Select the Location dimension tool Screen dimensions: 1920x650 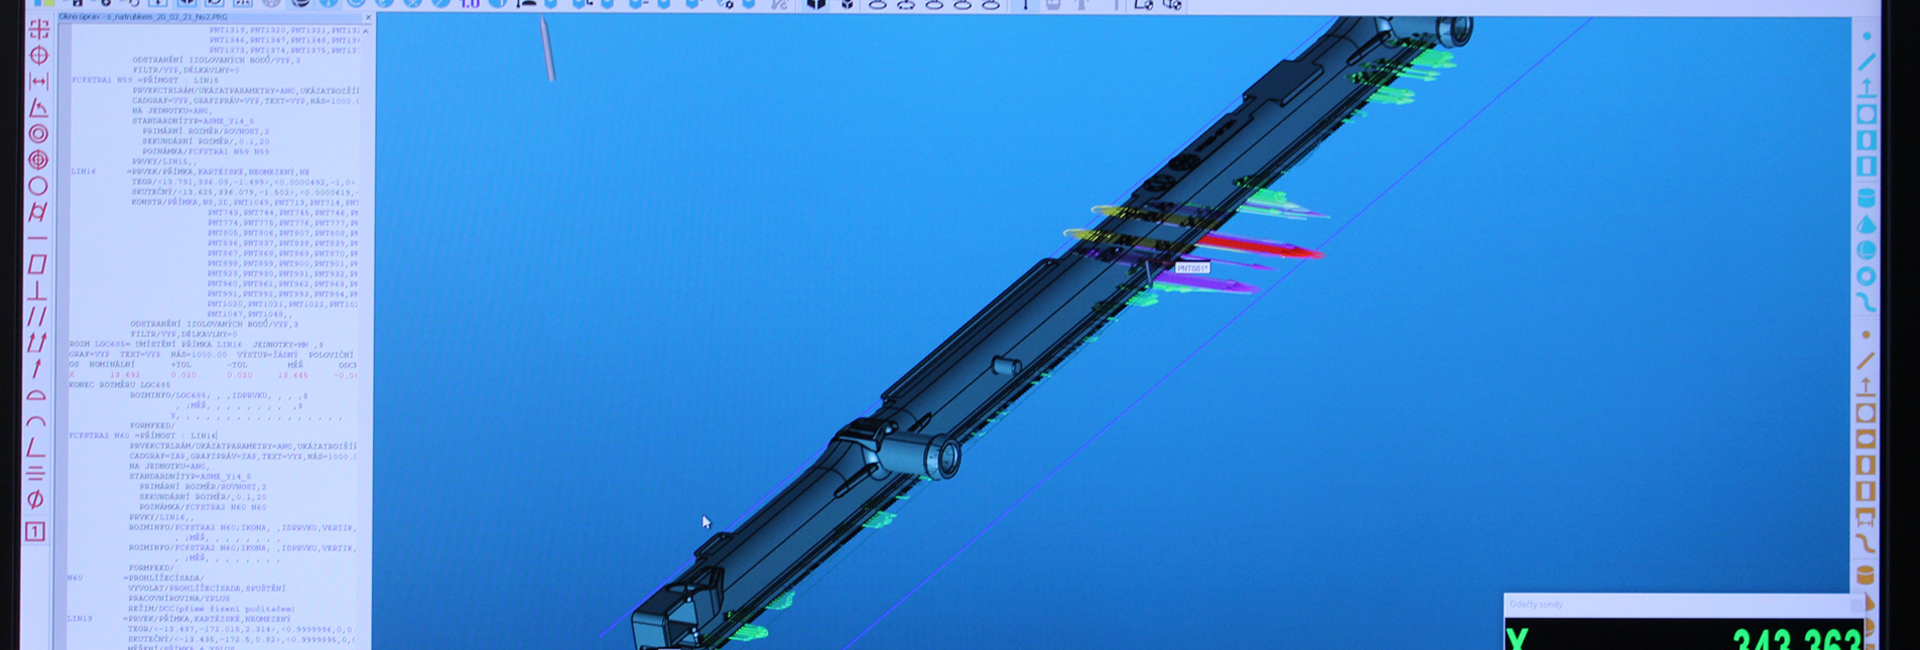[39, 29]
